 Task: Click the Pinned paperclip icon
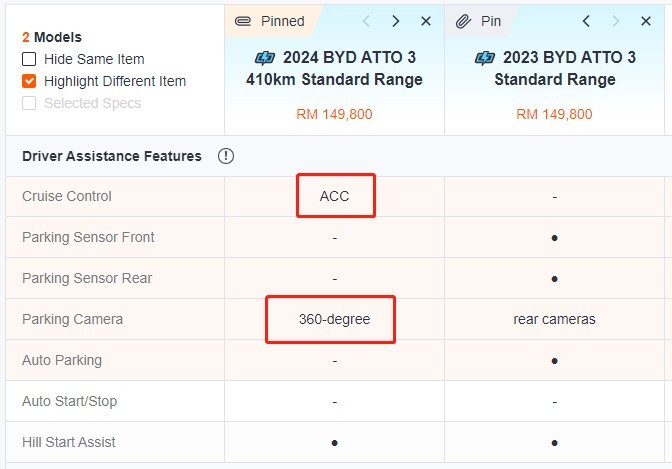tap(243, 21)
